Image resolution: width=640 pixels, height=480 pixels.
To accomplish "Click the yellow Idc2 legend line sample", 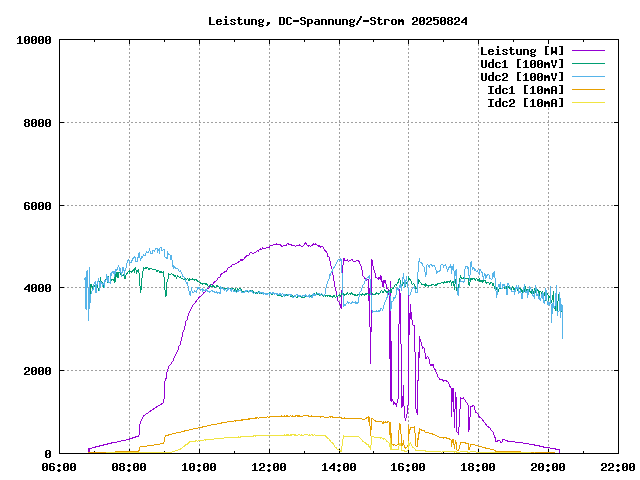I will pyautogui.click(x=588, y=102).
